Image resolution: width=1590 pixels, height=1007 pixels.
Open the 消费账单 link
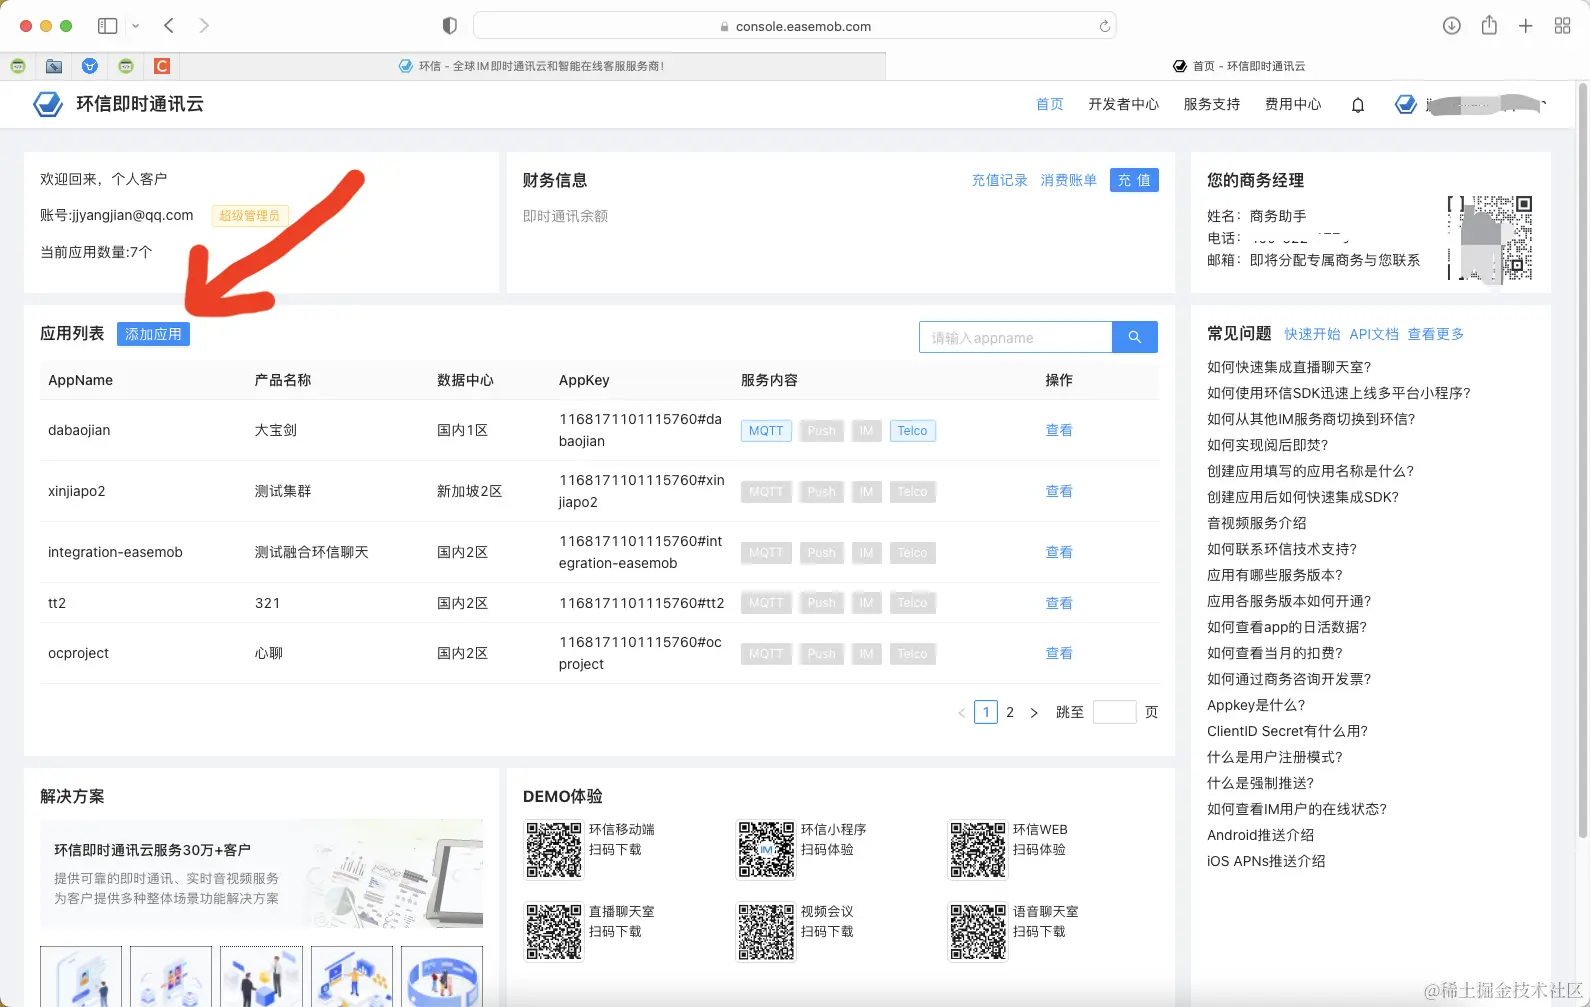(x=1069, y=180)
